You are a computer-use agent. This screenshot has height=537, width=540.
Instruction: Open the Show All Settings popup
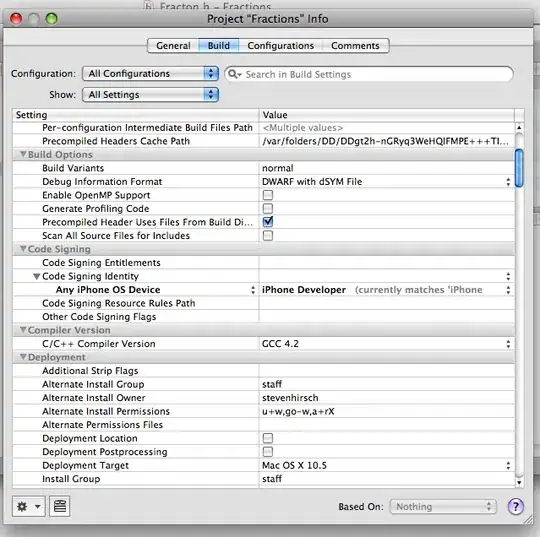(150, 94)
